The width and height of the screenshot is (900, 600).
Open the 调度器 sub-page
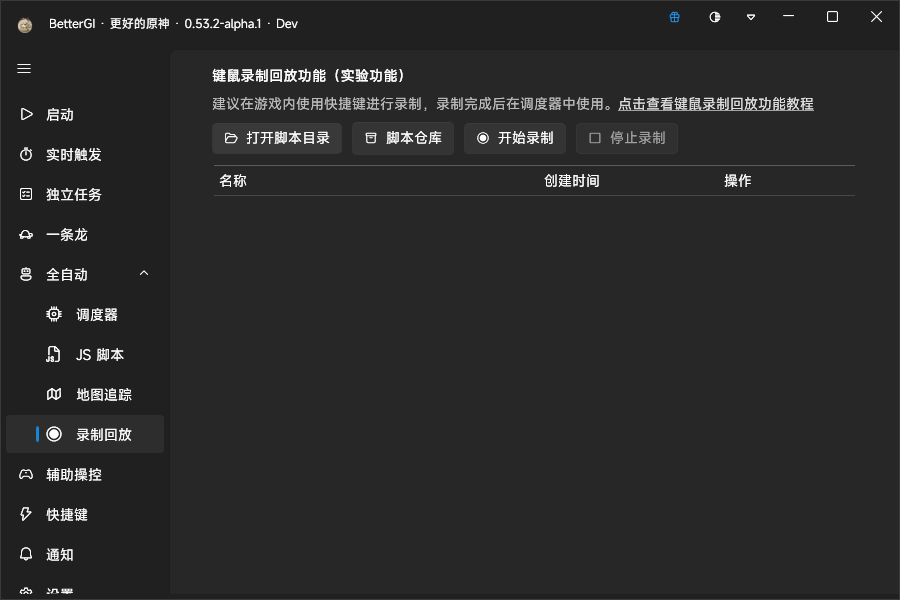[85, 314]
